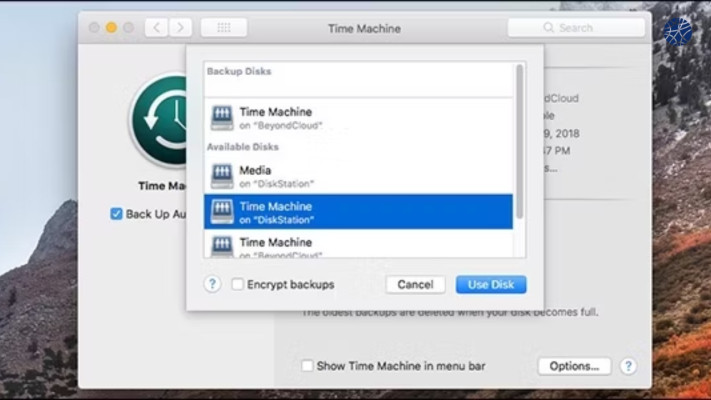The image size is (711, 400).
Task: Open help for the disk selection sheet
Action: [212, 284]
